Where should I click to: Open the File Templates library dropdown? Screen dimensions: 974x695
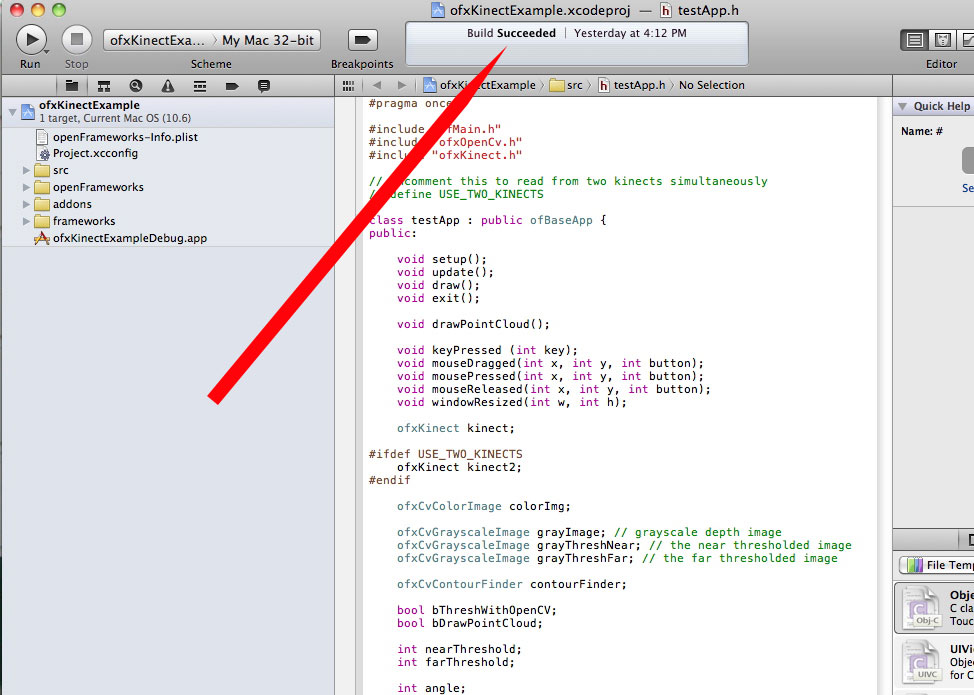tap(938, 565)
